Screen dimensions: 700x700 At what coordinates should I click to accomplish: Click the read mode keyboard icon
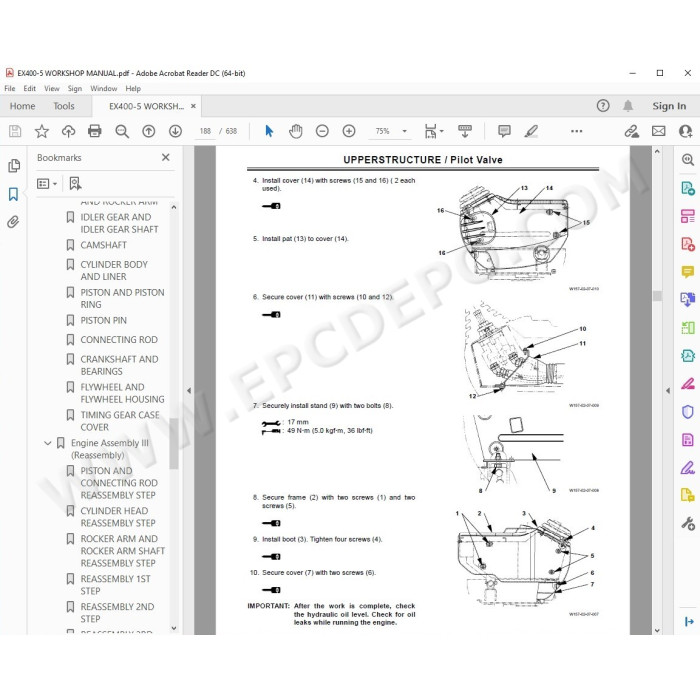[x=465, y=131]
